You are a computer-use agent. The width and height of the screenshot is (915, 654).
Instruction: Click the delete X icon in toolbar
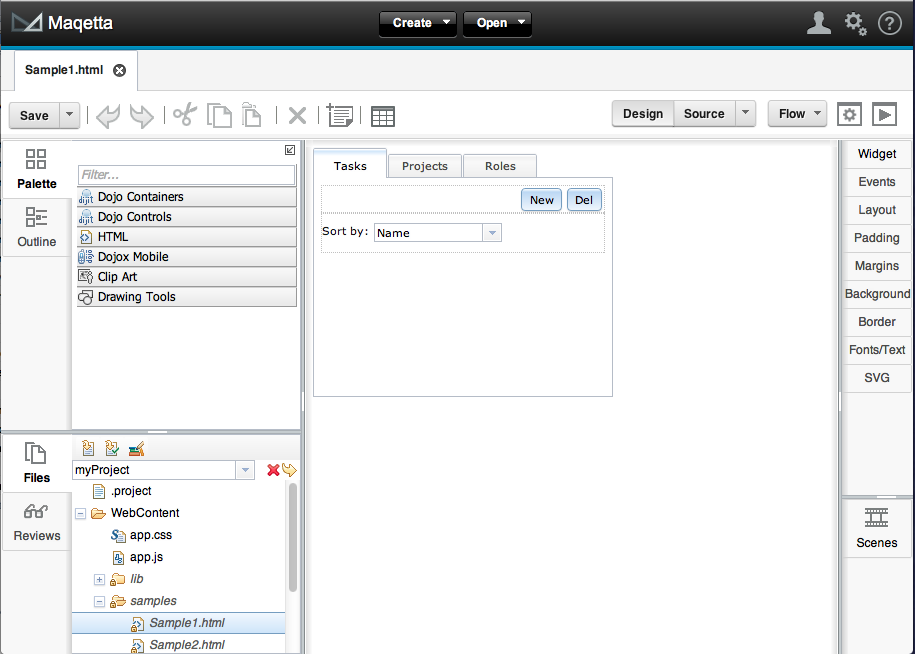pos(297,115)
